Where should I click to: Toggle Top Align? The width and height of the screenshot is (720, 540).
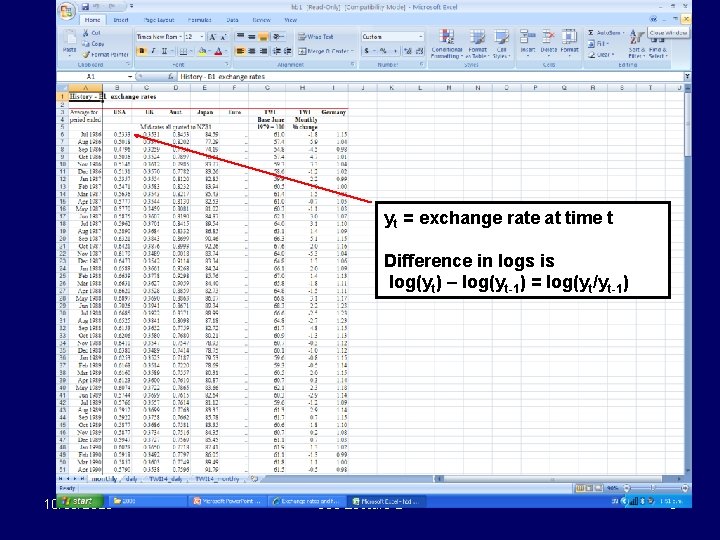pos(240,37)
